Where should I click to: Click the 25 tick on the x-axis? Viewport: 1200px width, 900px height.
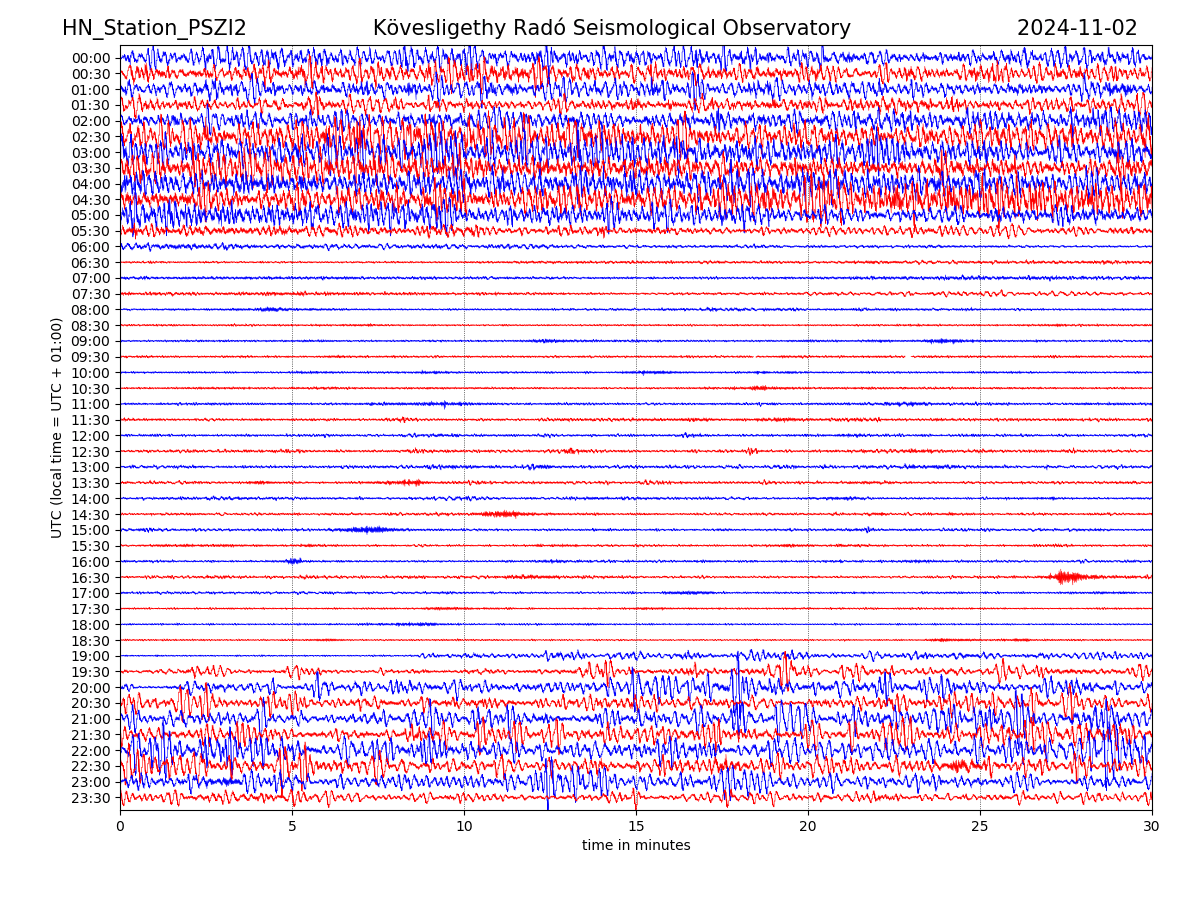pos(980,827)
